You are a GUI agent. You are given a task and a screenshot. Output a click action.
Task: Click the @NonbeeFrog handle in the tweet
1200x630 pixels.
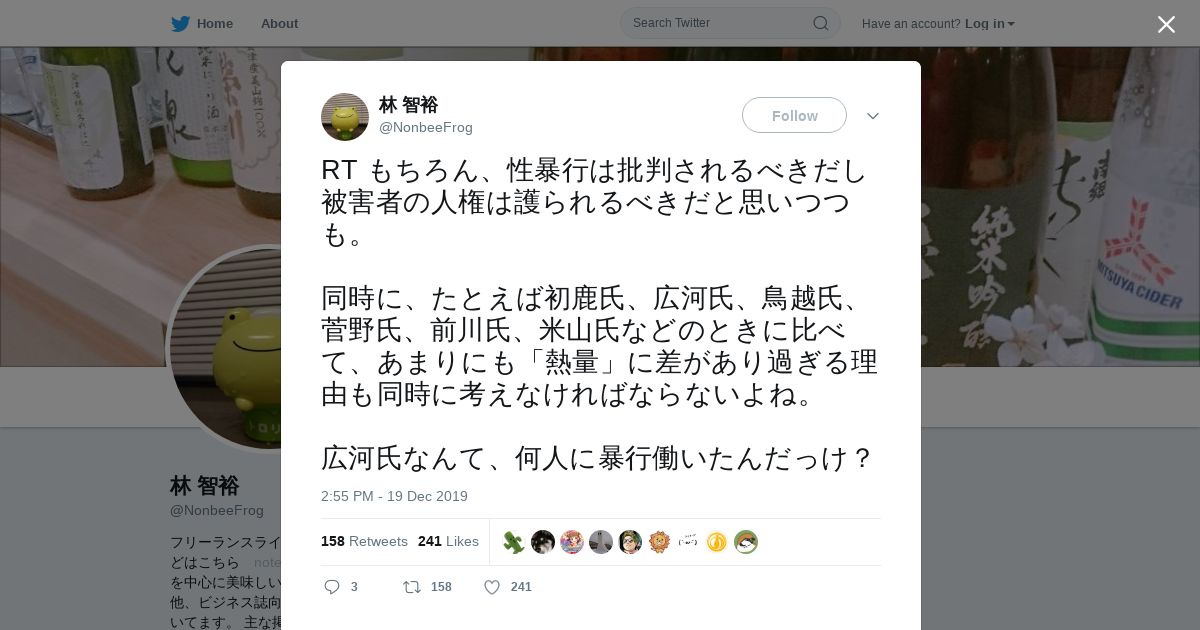point(426,127)
